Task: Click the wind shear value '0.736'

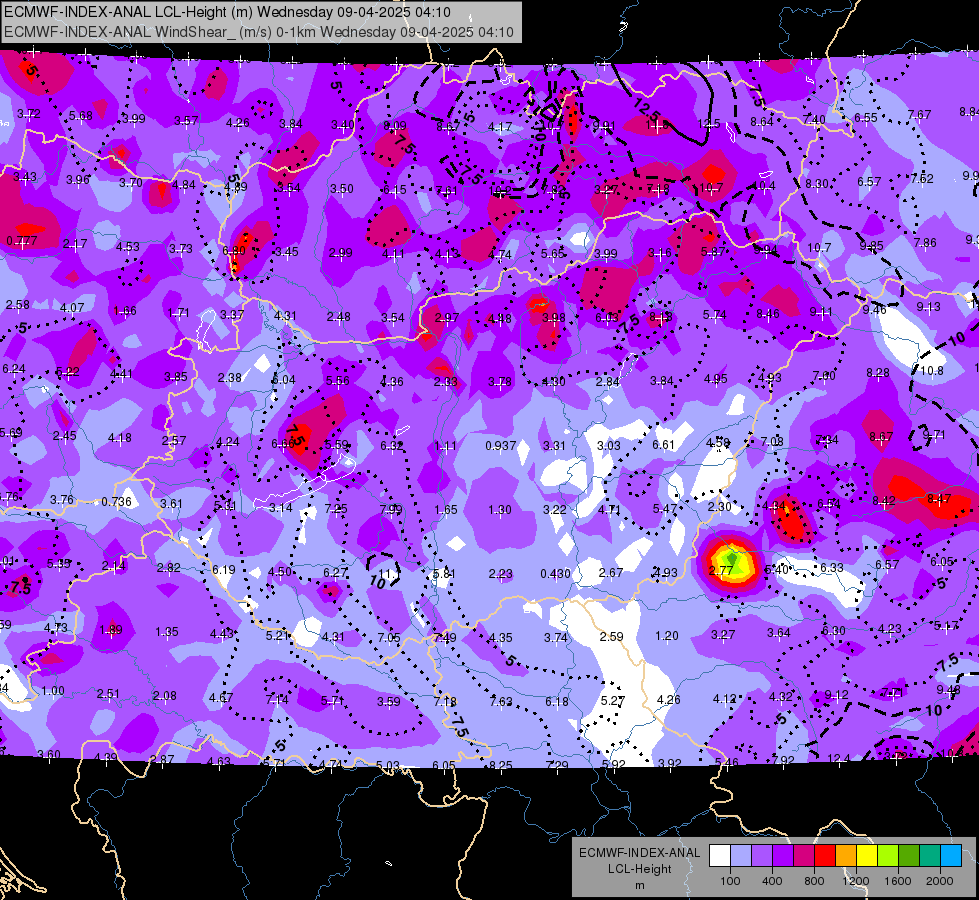Action: tap(116, 502)
